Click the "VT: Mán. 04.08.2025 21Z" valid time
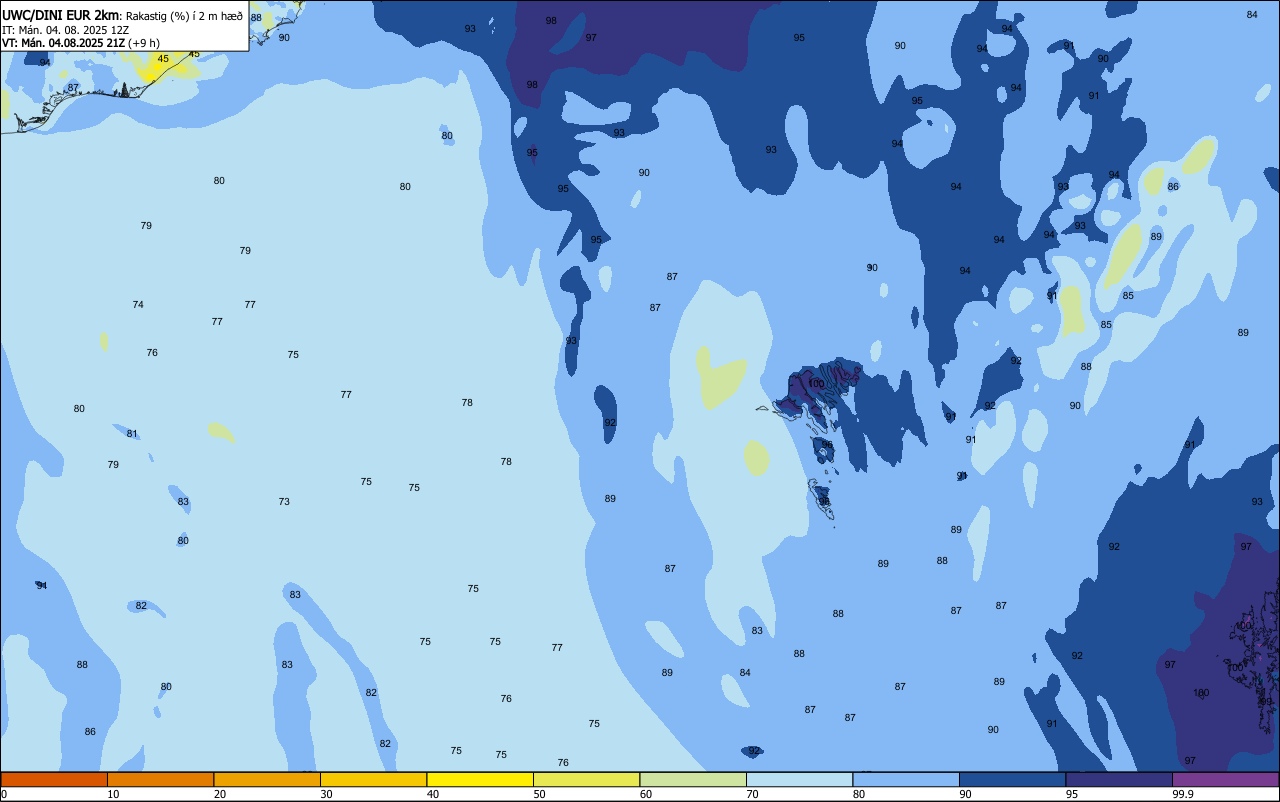The height and width of the screenshot is (802, 1280). click(x=62, y=43)
